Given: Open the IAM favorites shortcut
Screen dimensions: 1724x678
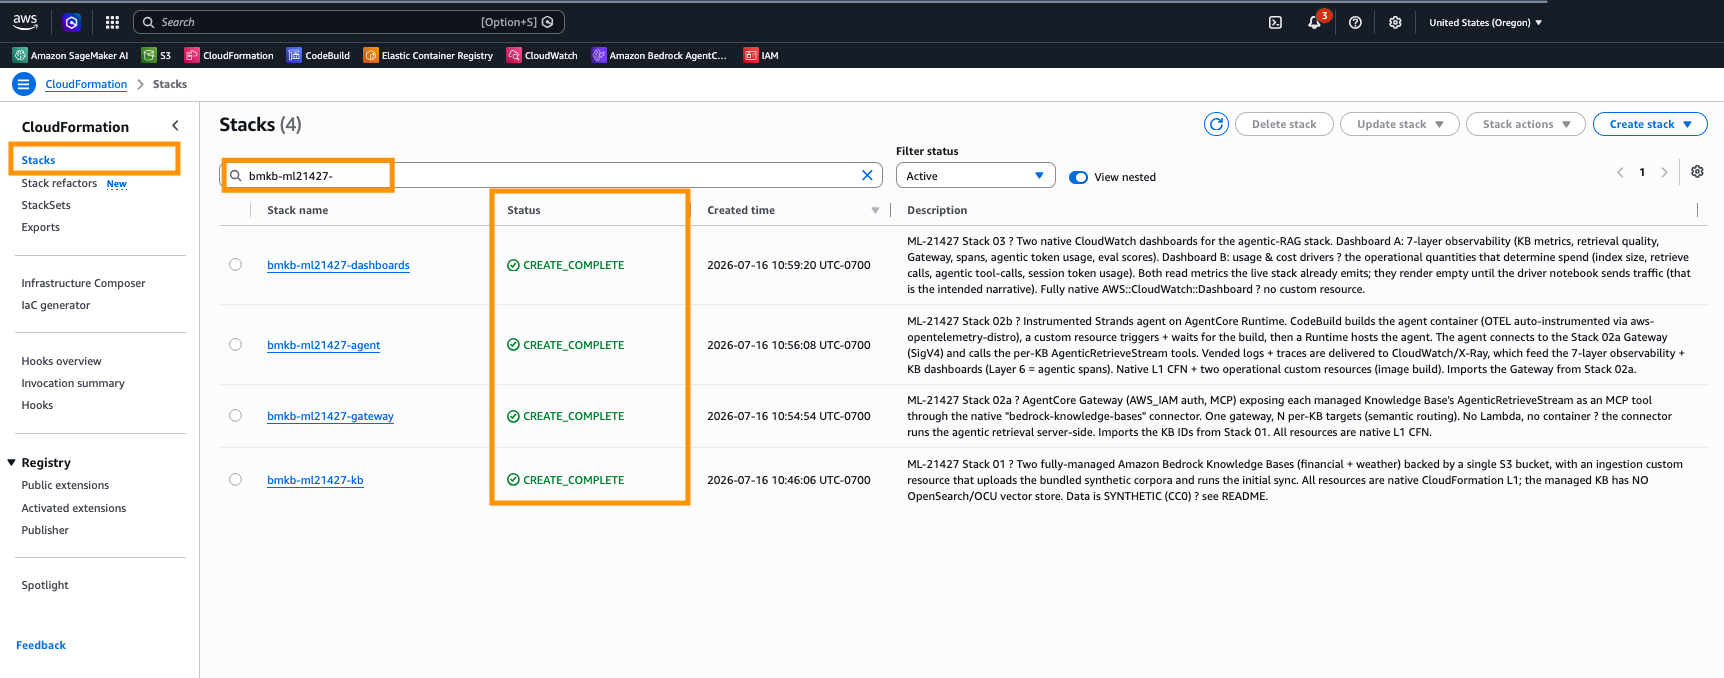Looking at the screenshot, I should coord(761,55).
